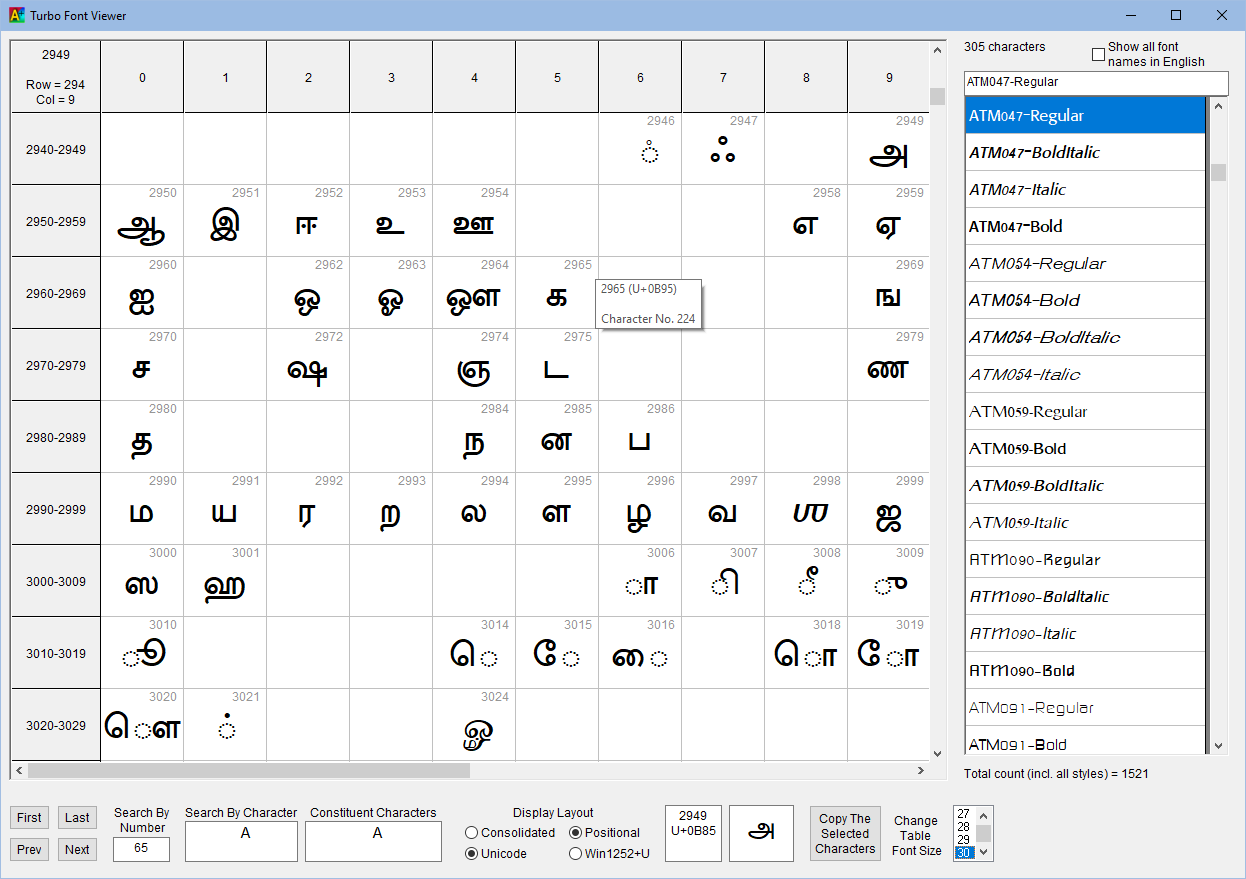The height and width of the screenshot is (879, 1246).
Task: Select character cell 3024
Action: click(x=474, y=724)
